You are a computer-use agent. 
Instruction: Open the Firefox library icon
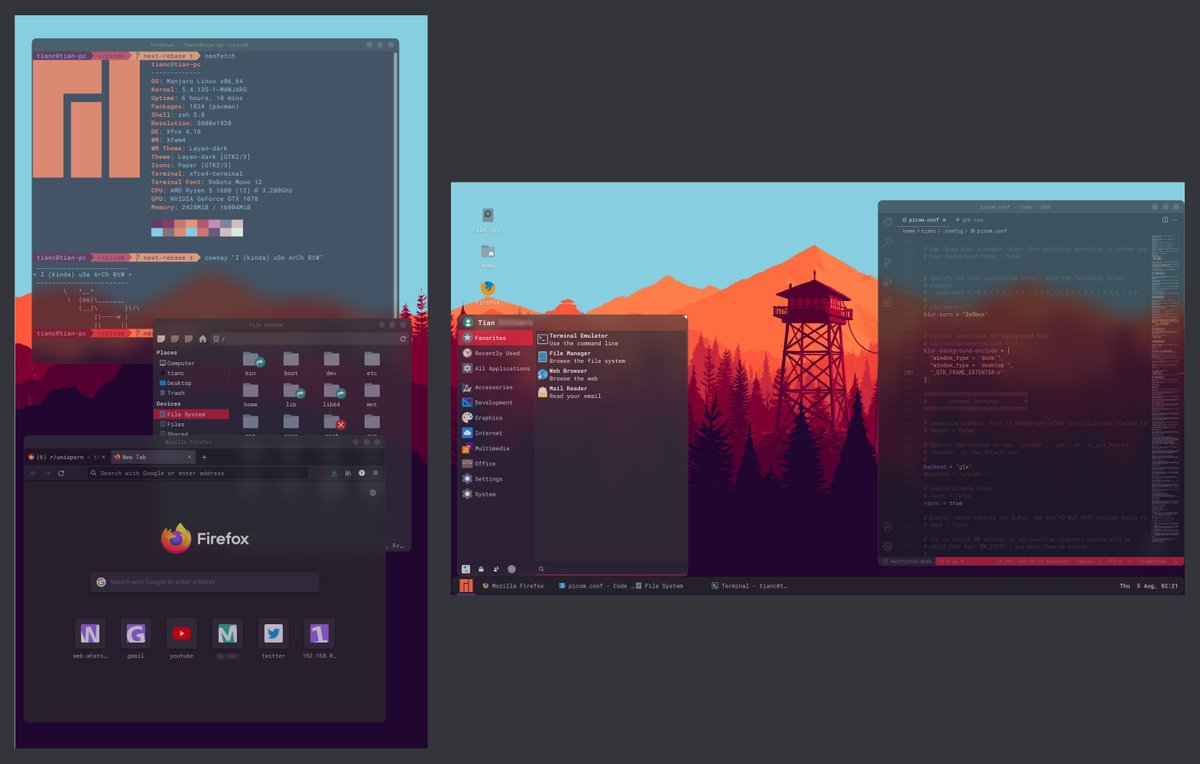[347, 472]
